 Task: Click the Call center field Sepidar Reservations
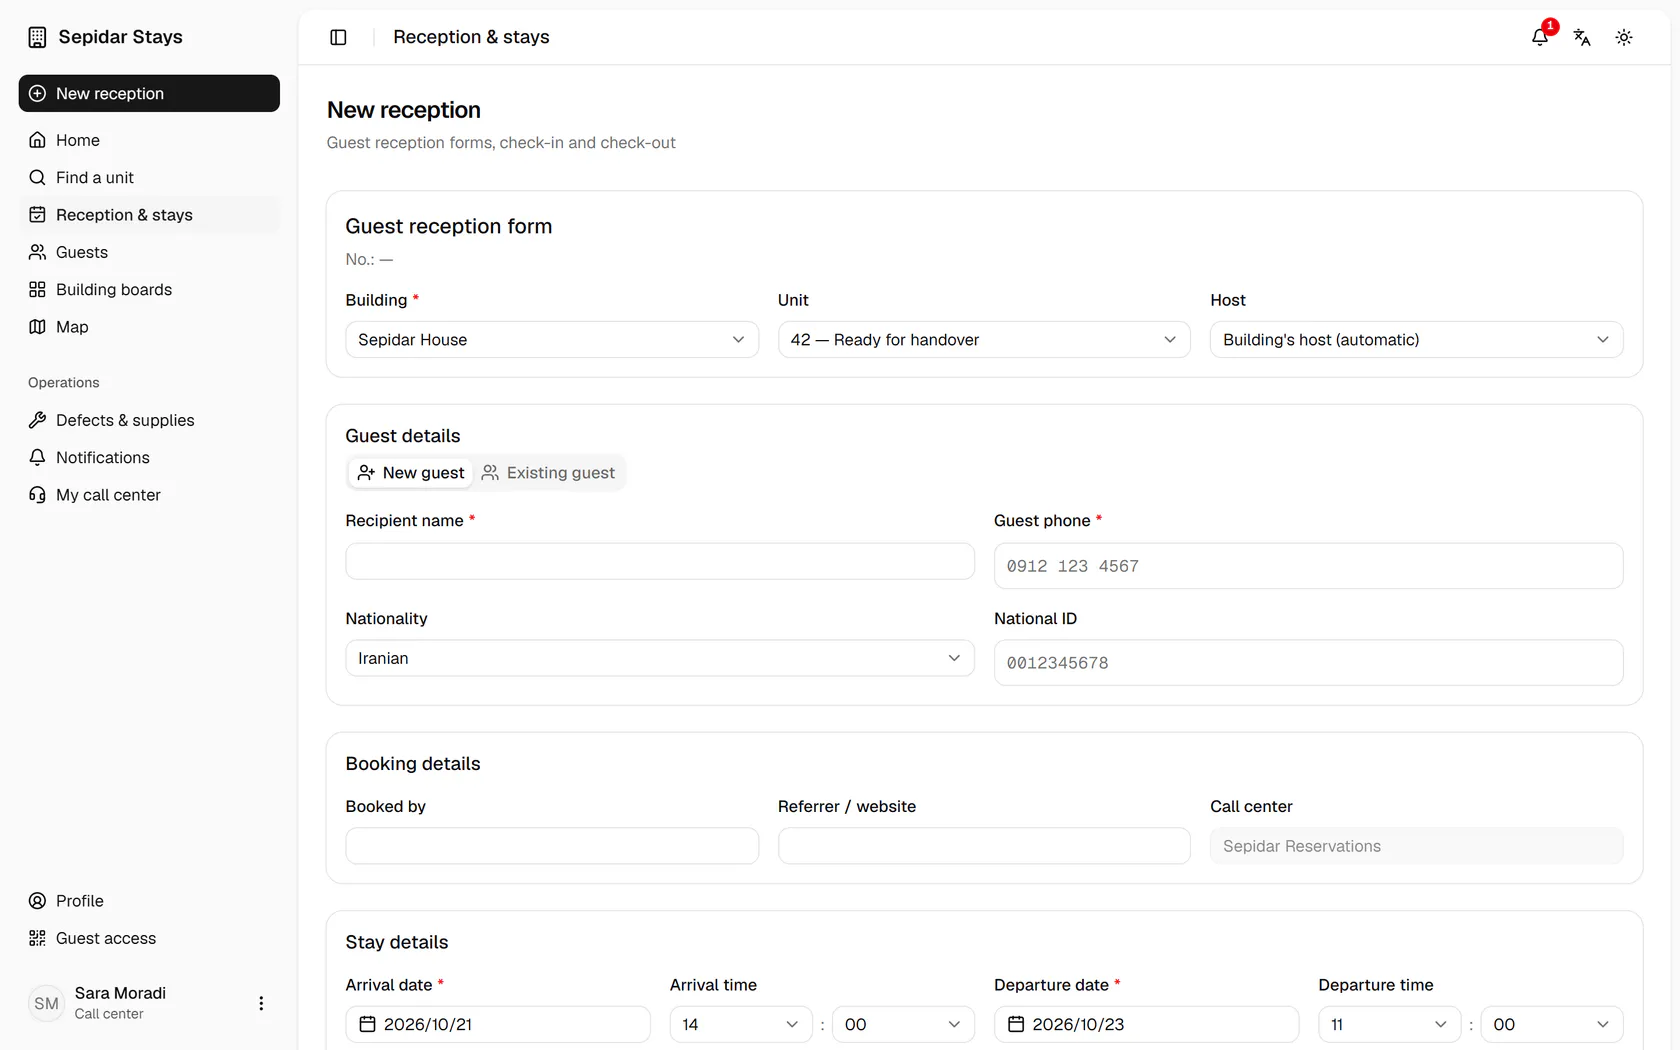point(1416,846)
